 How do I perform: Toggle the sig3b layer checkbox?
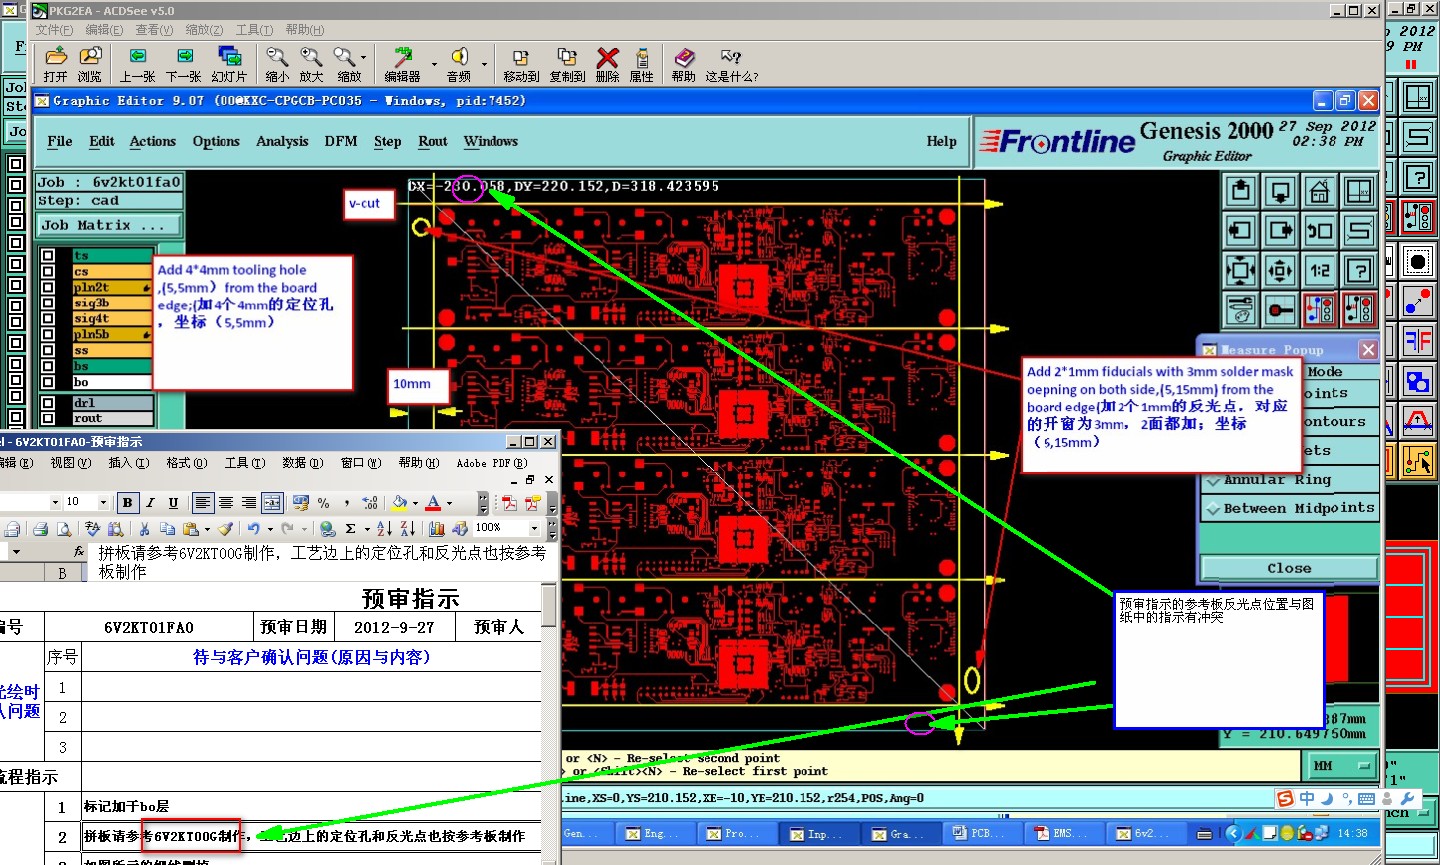[48, 303]
